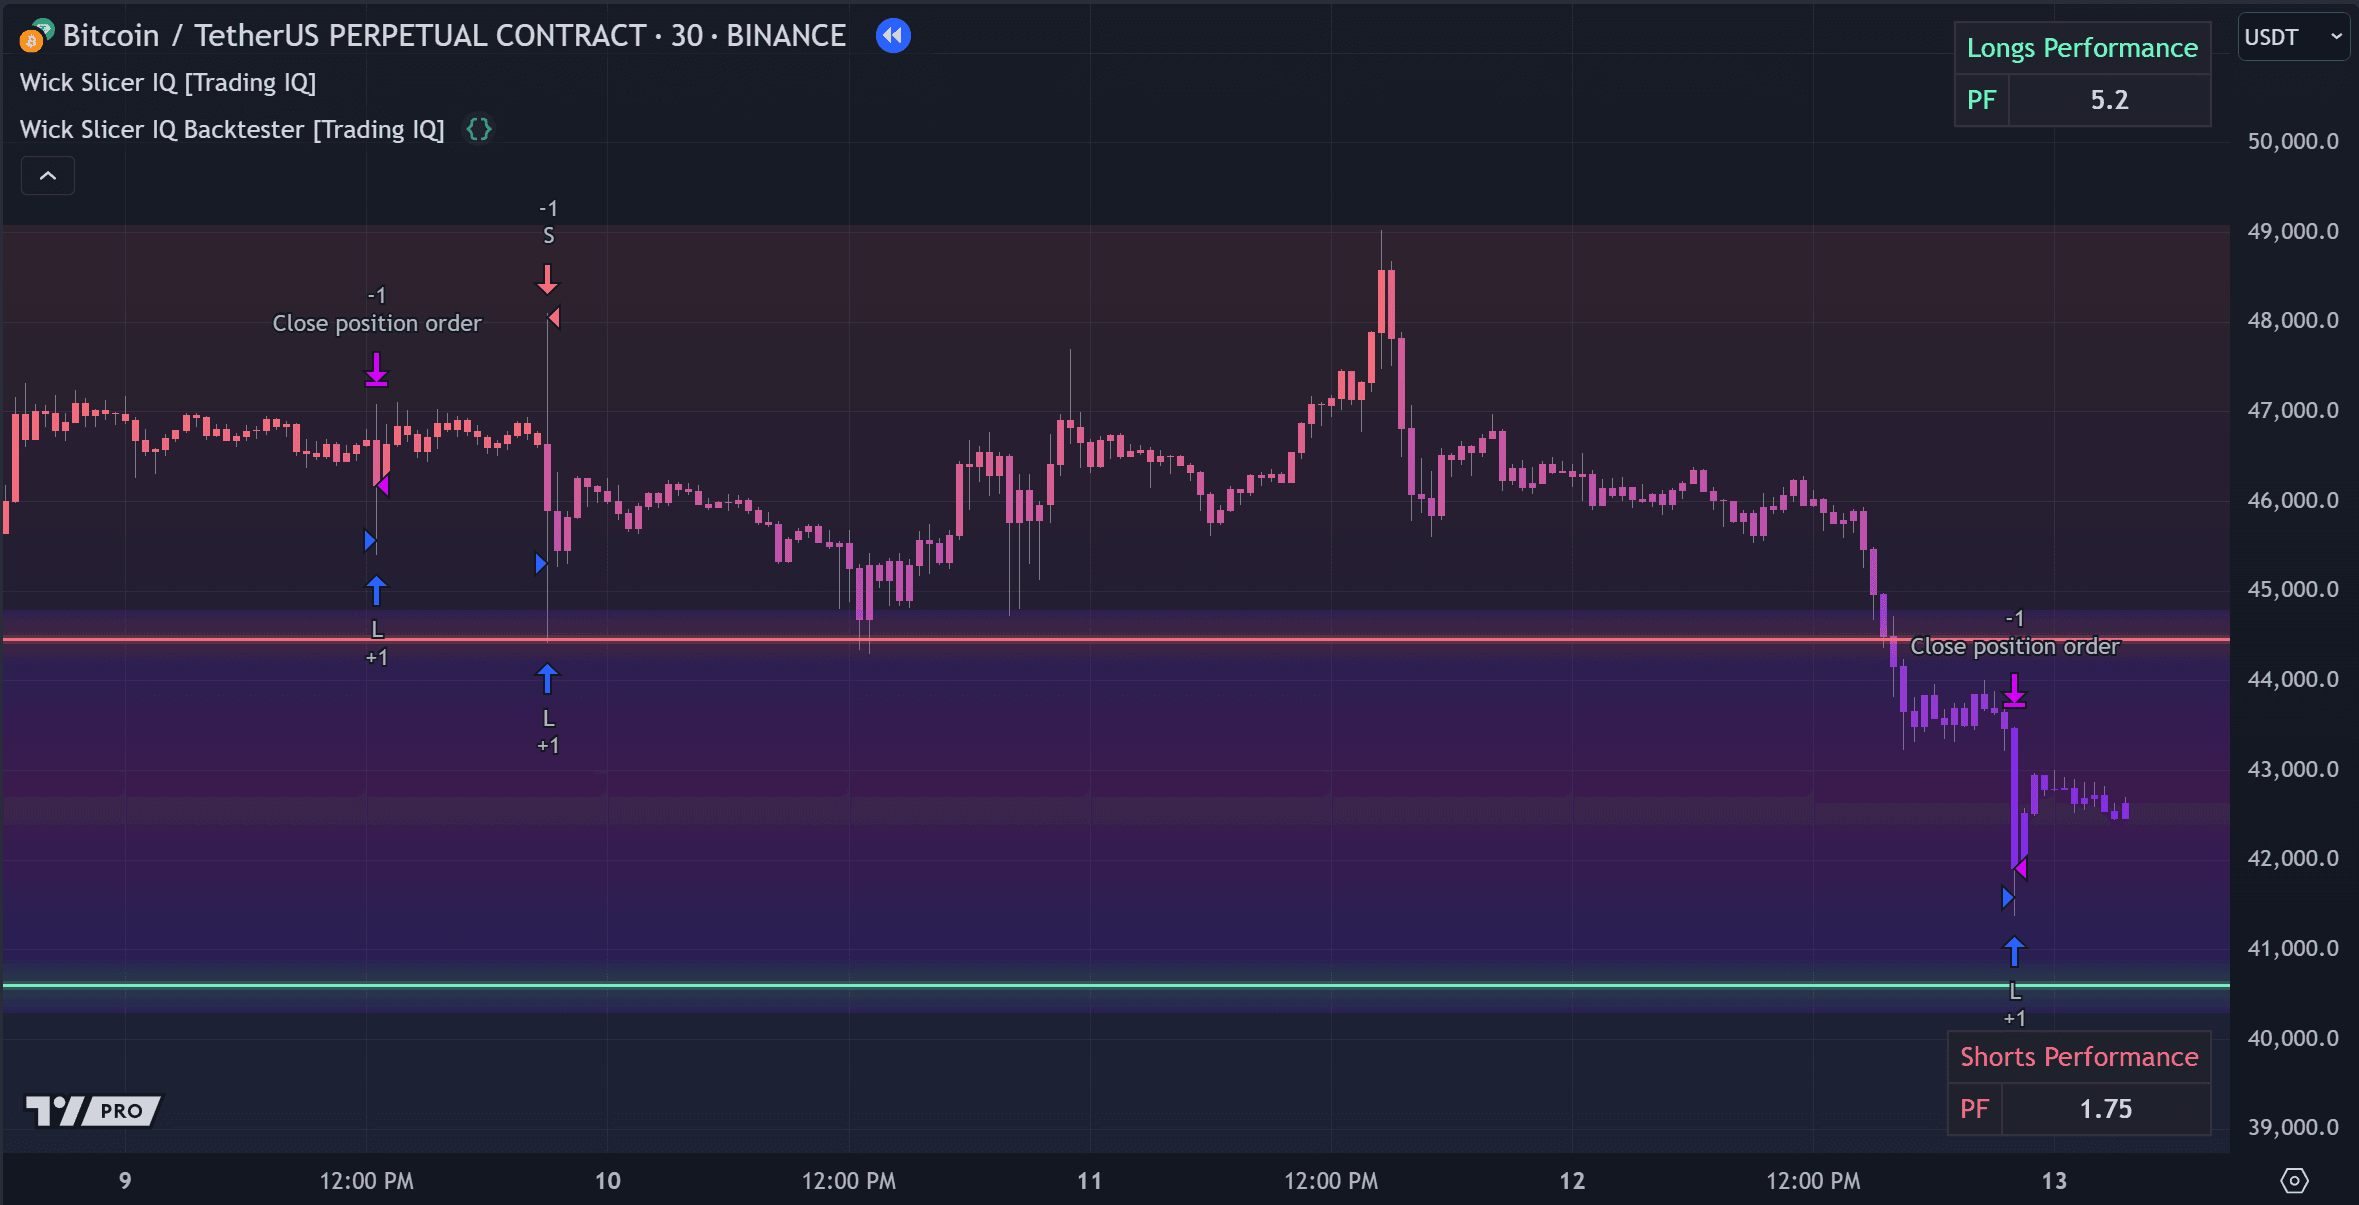Open the Wick Slicer Backtester source code braces

click(479, 129)
